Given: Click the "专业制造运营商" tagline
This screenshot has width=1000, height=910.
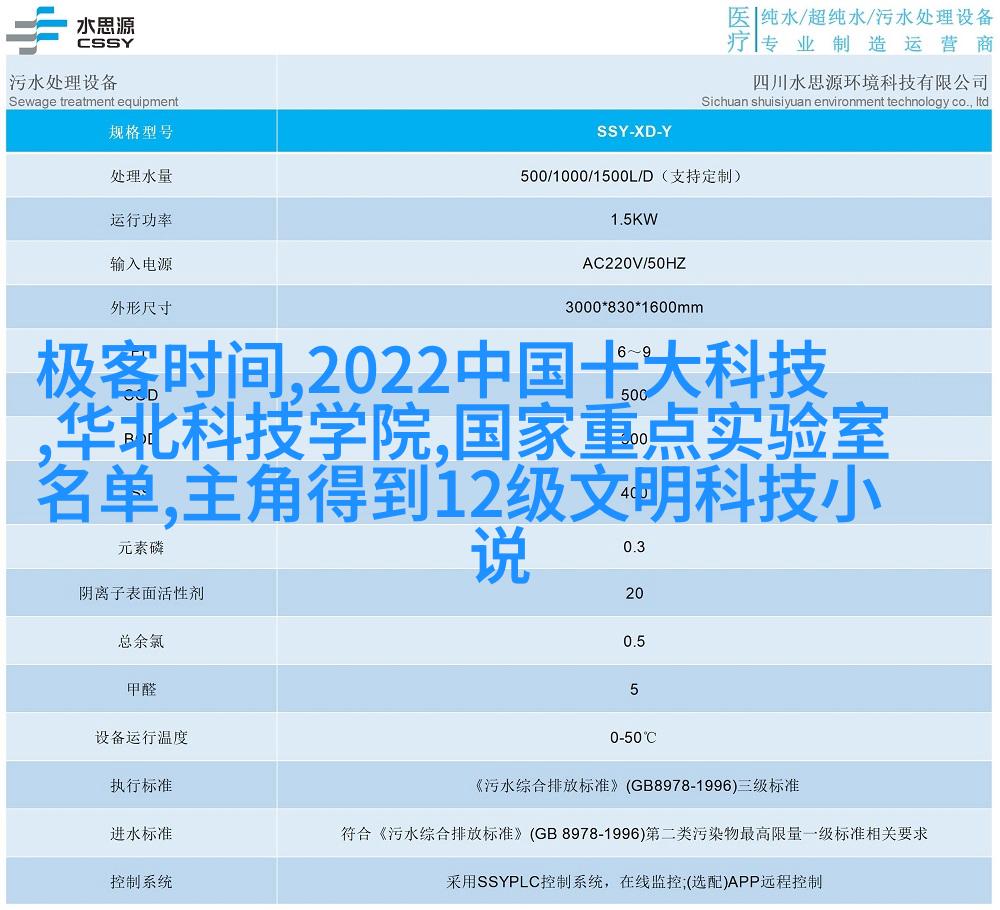Looking at the screenshot, I should (x=878, y=44).
